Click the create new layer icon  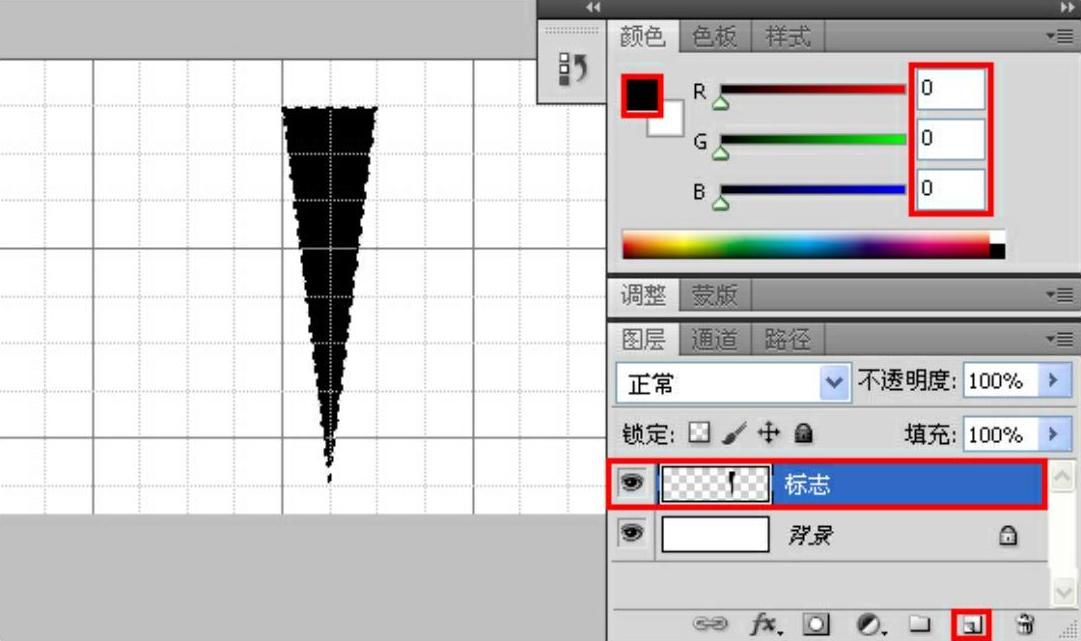[x=970, y=624]
